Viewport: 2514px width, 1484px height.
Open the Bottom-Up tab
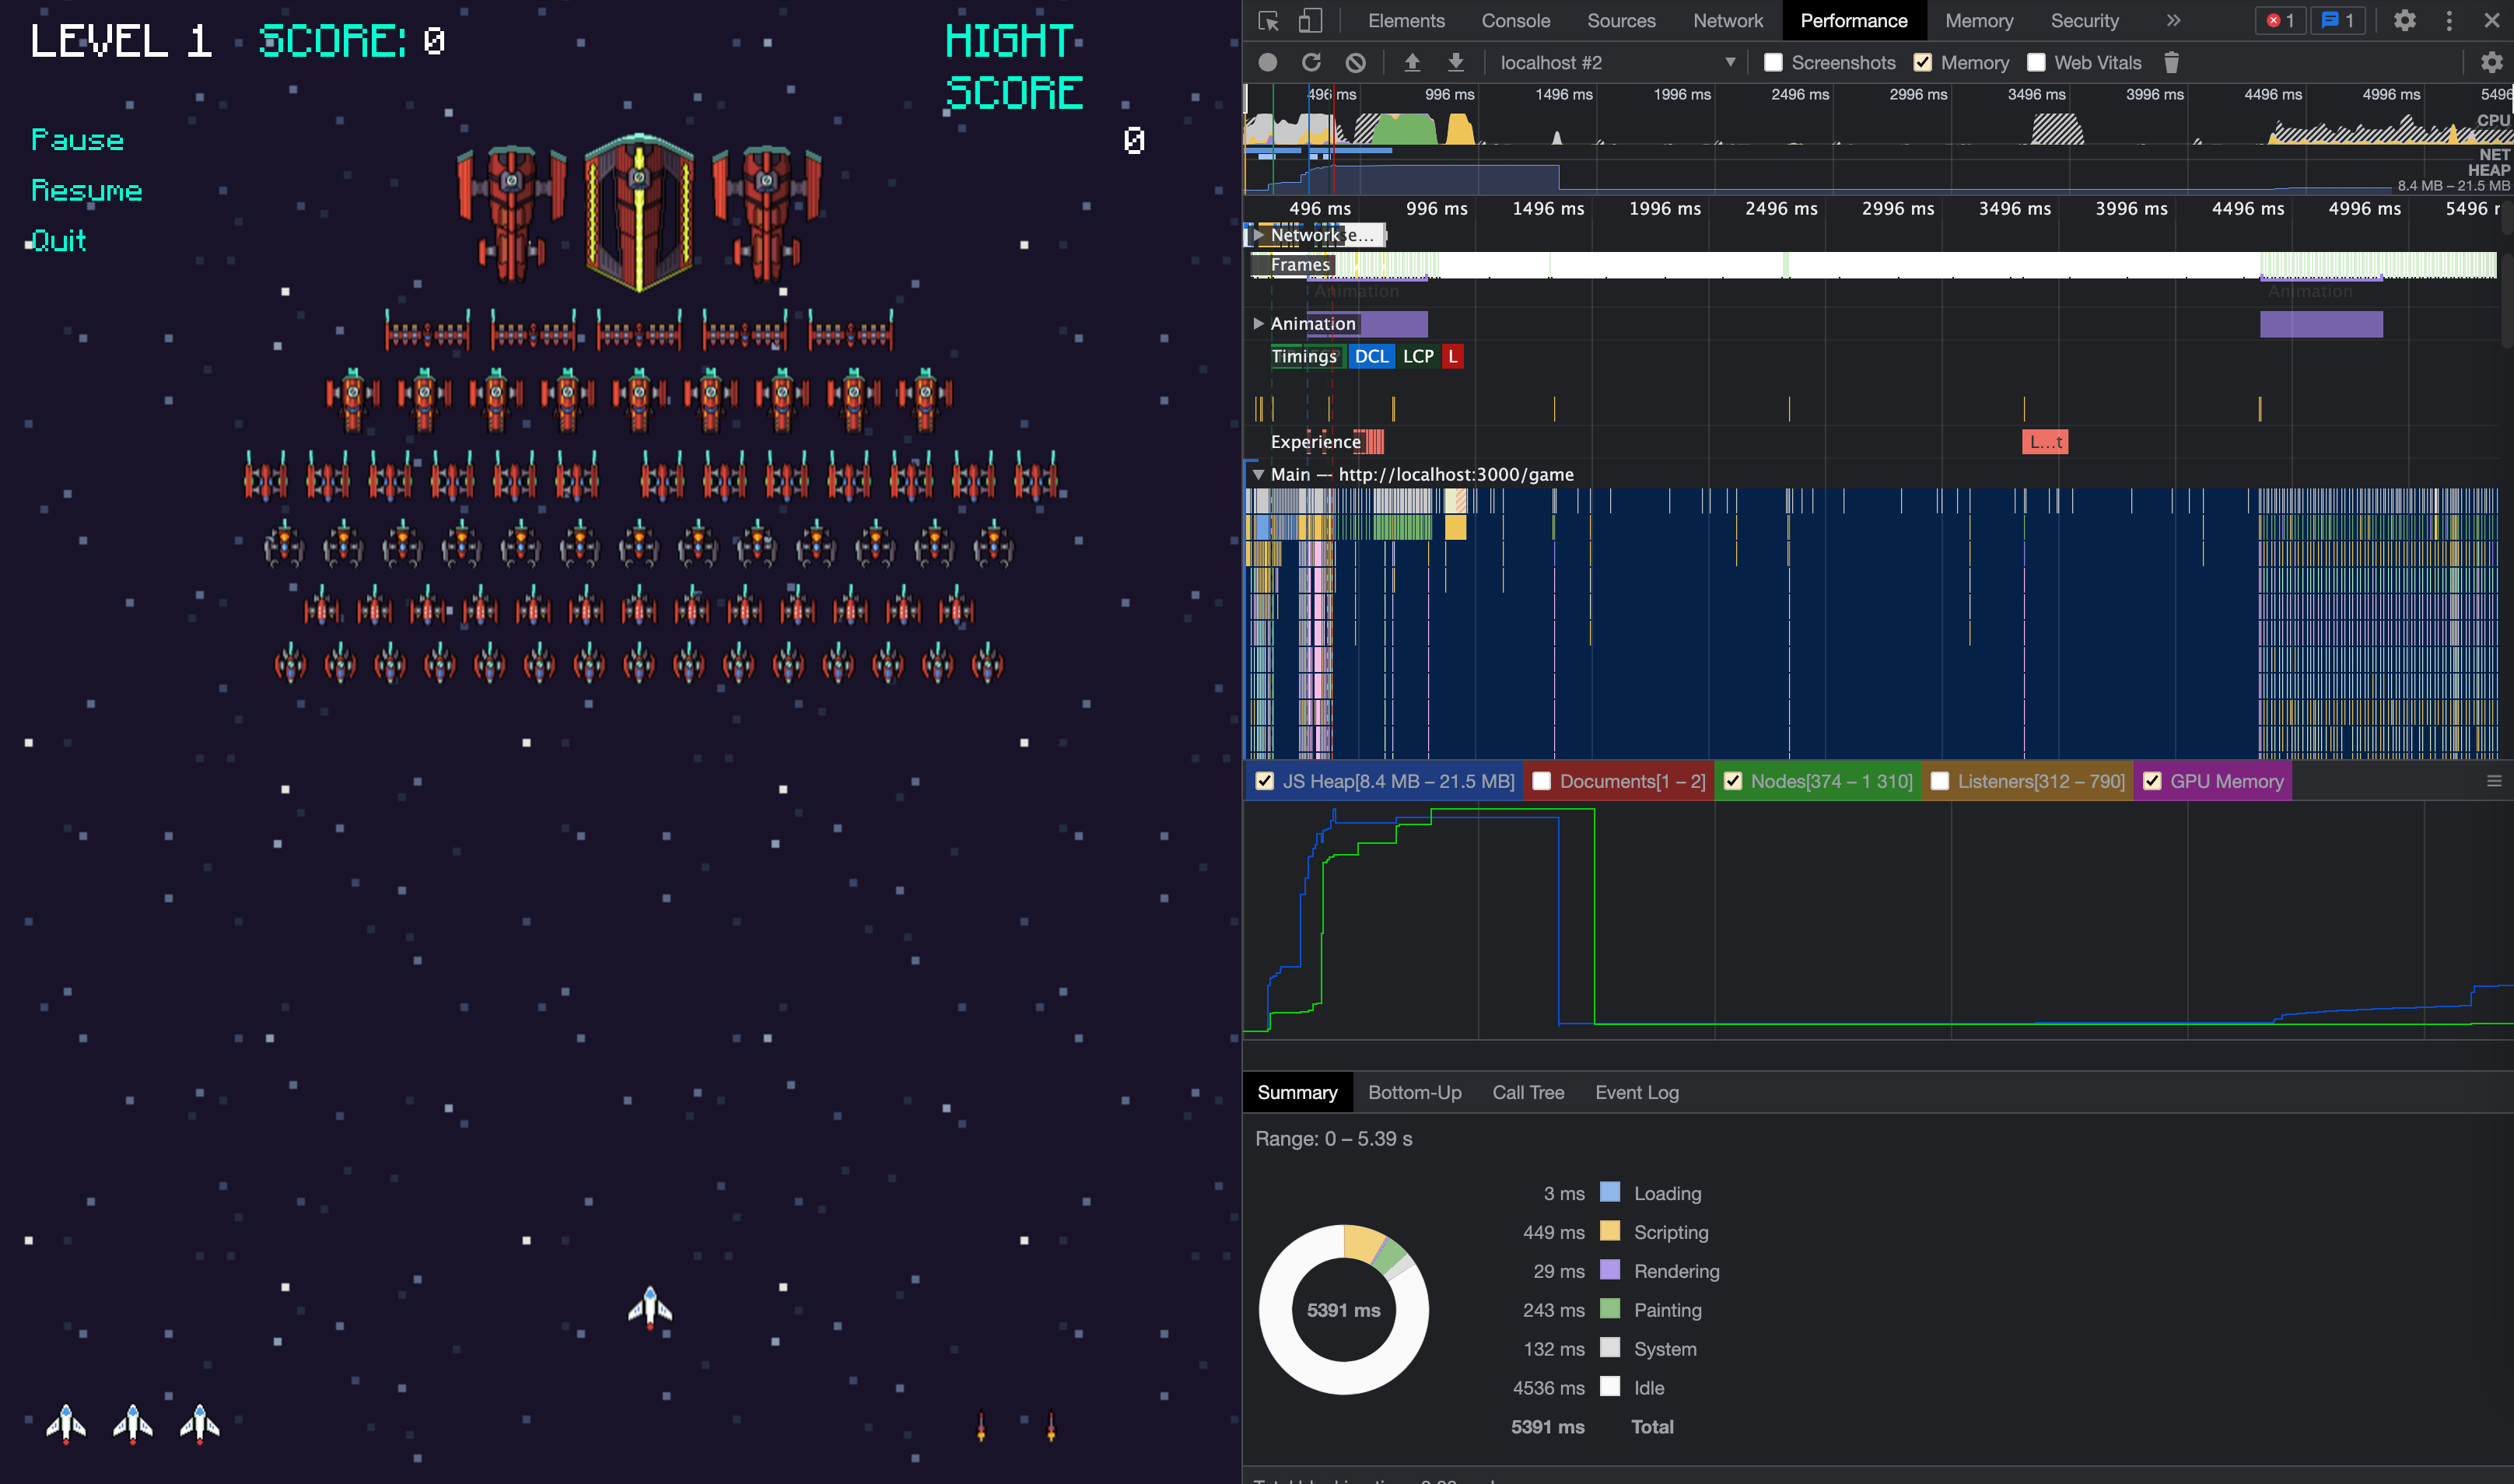tap(1415, 1092)
